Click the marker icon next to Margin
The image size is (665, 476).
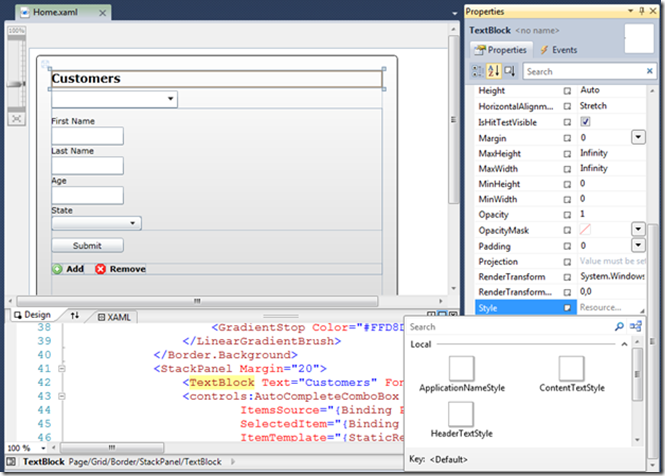pyautogui.click(x=567, y=138)
